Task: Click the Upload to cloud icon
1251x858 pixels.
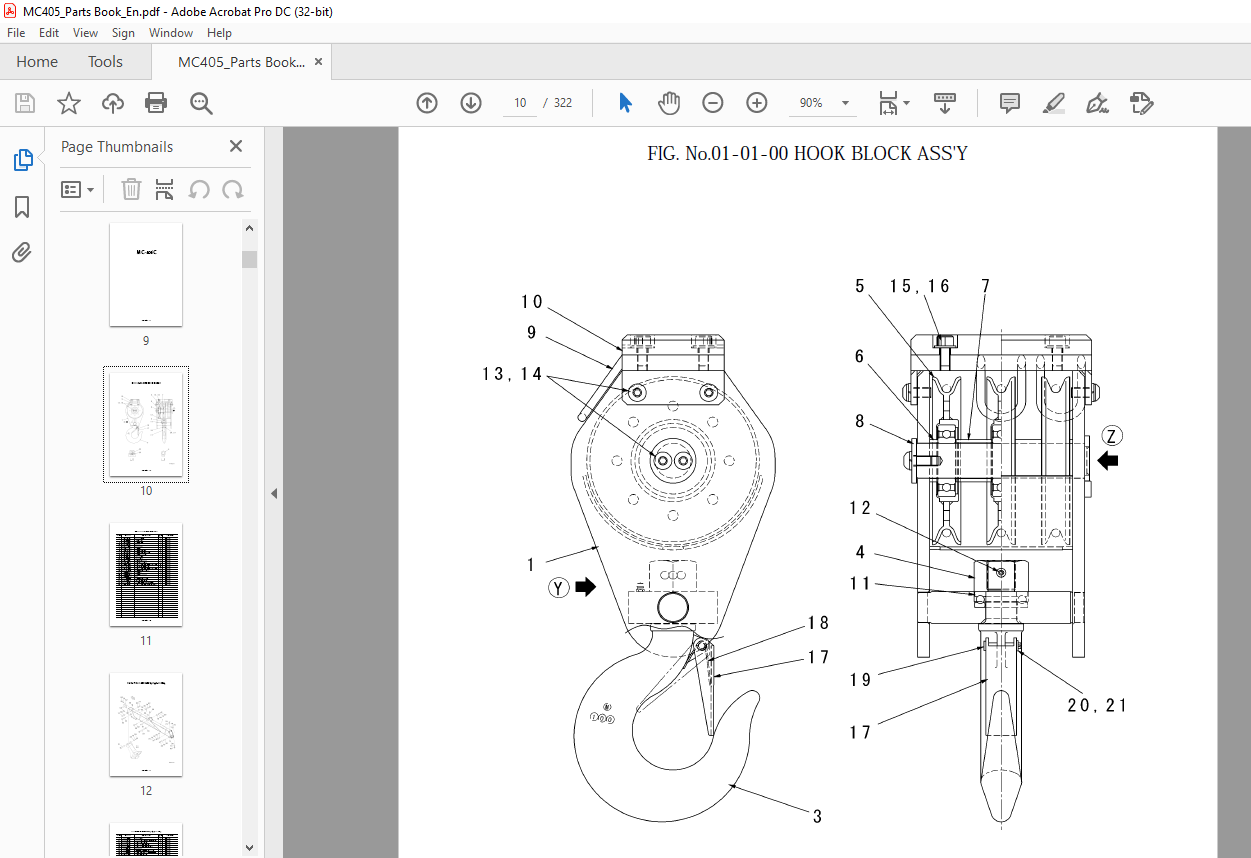Action: point(113,103)
